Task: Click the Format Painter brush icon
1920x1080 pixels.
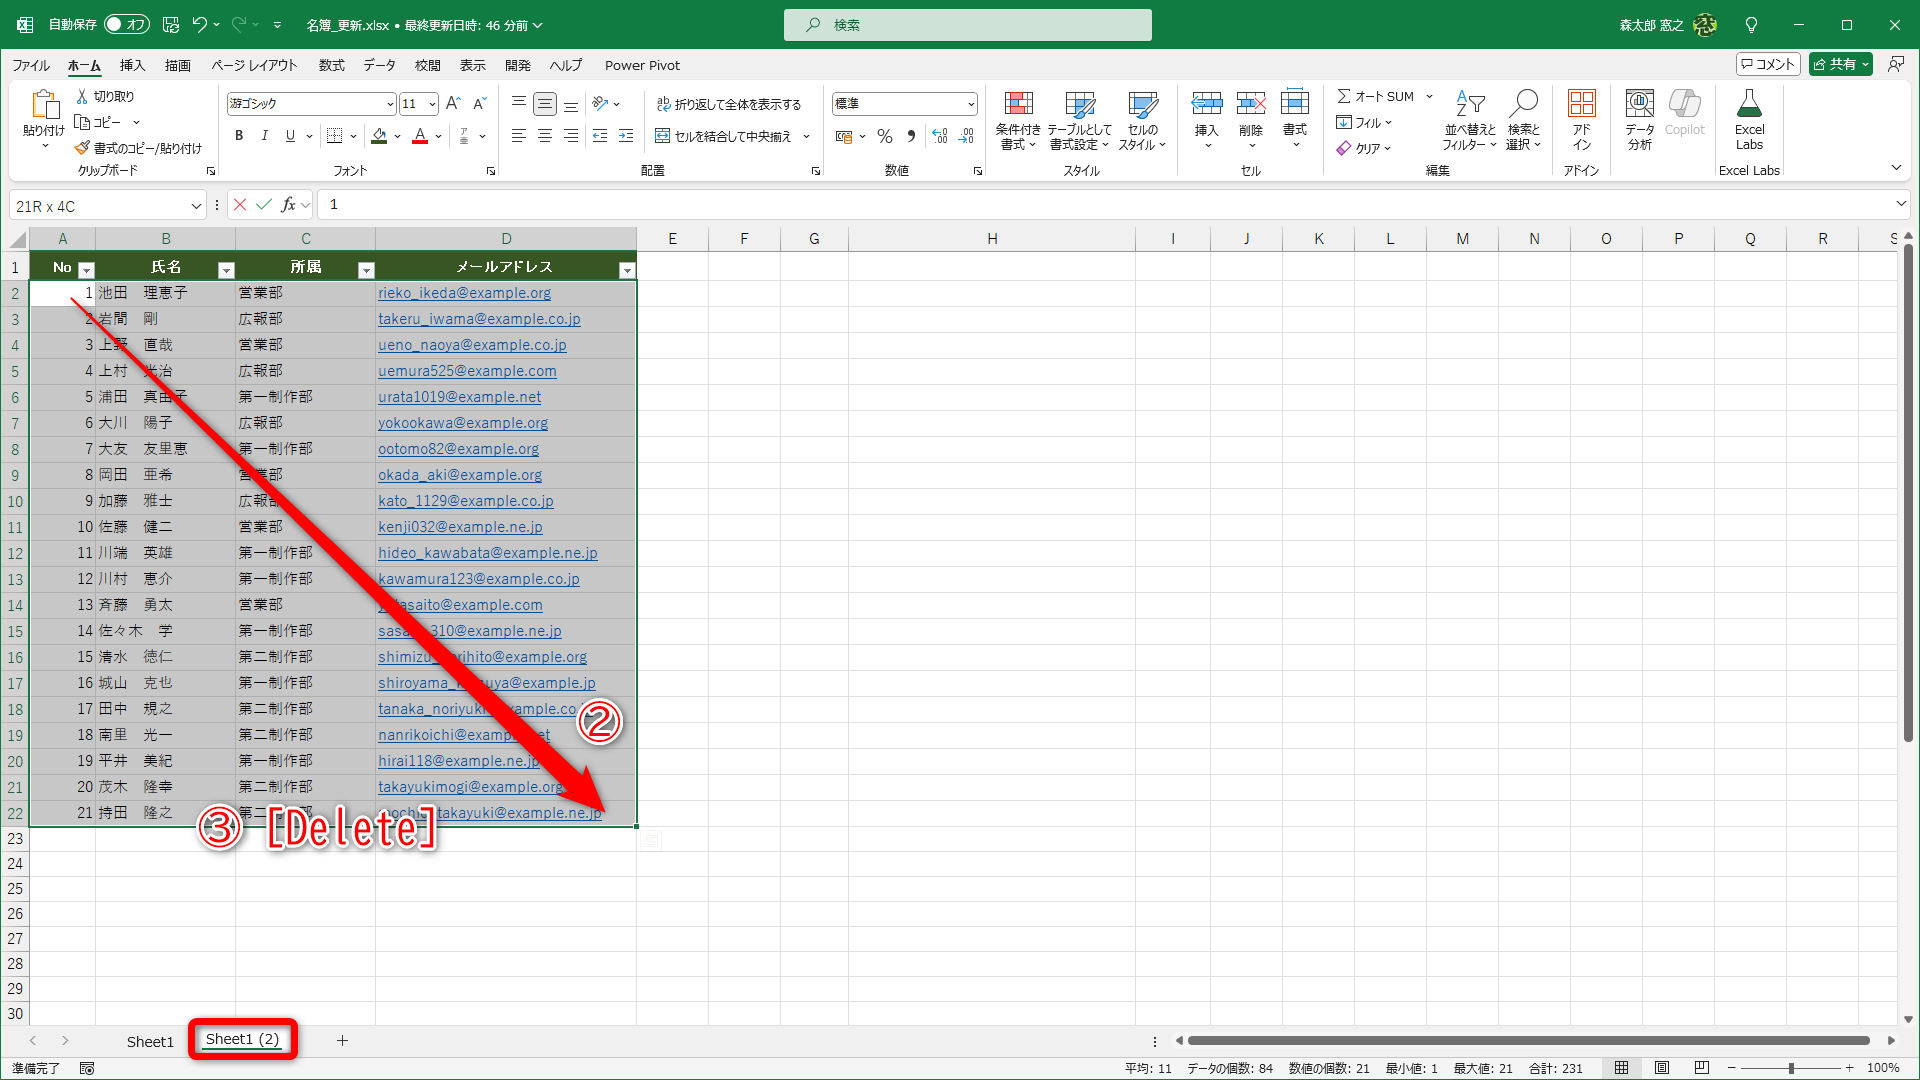Action: point(82,148)
